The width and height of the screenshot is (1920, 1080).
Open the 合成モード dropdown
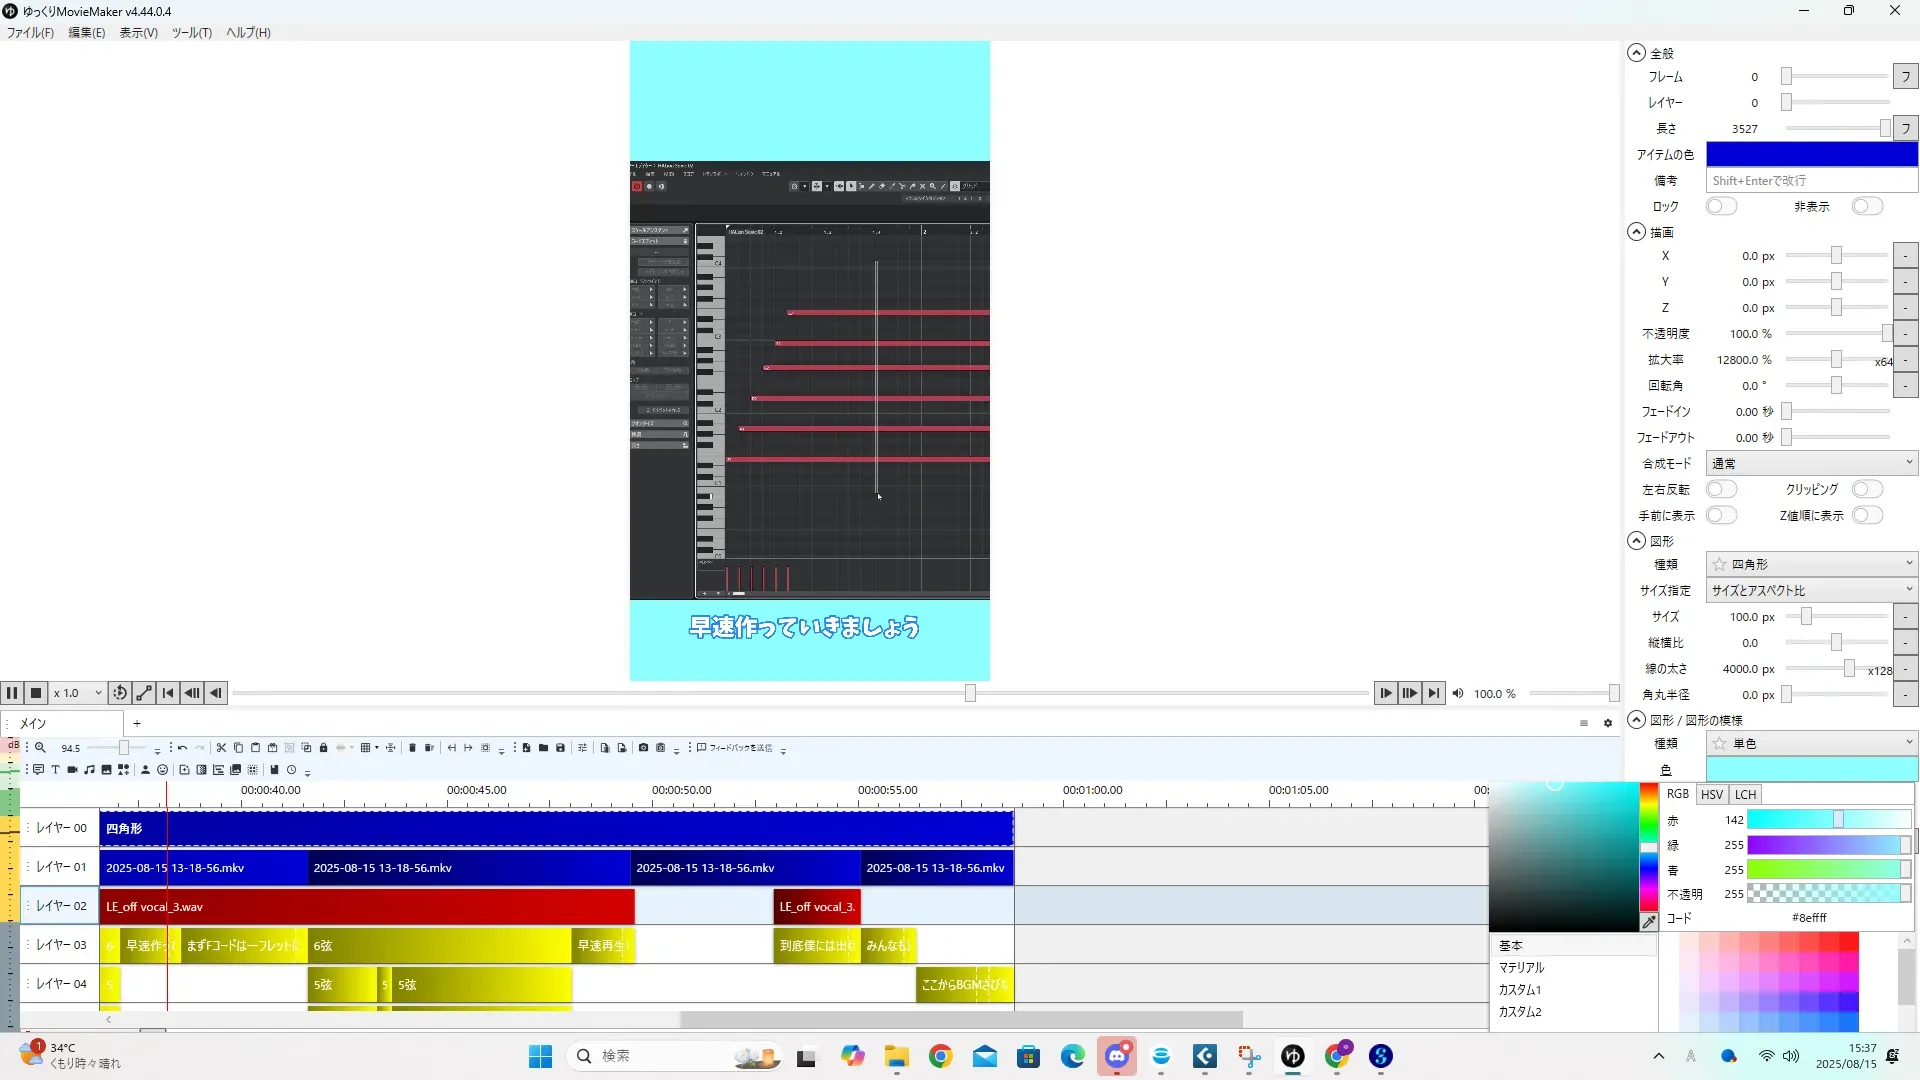coord(1811,463)
